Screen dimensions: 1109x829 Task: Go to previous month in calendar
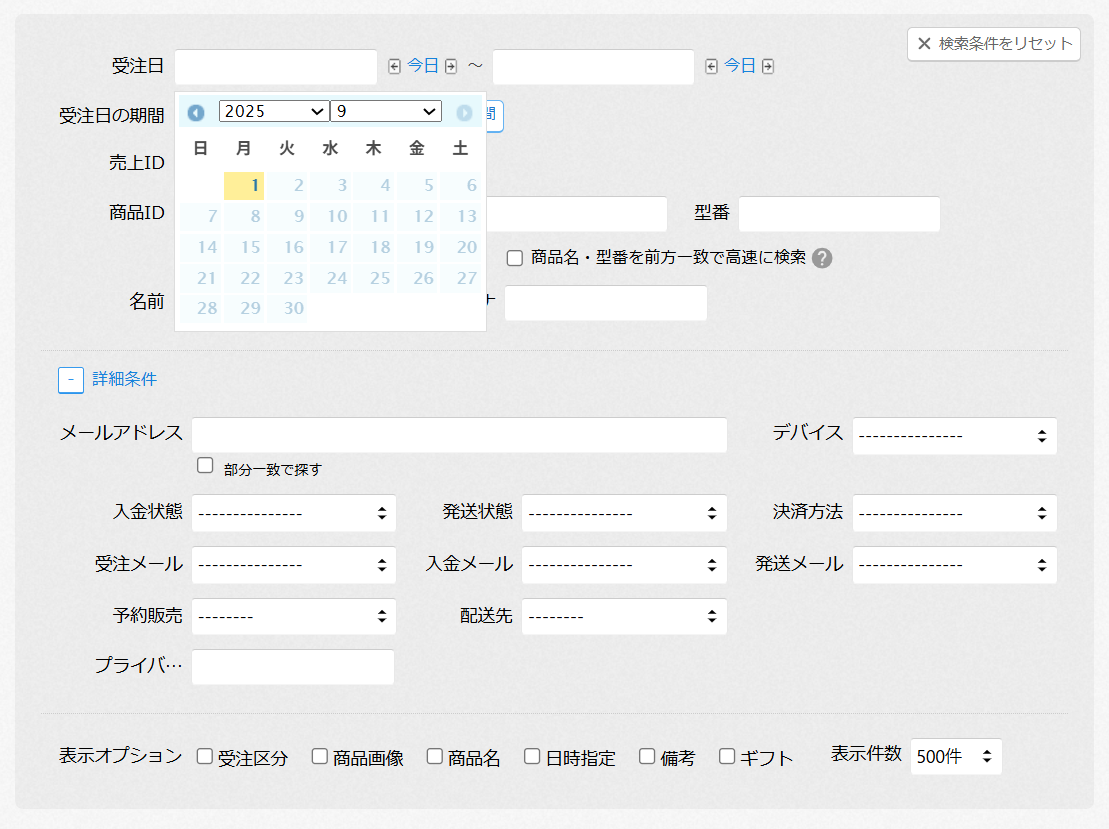click(x=196, y=113)
